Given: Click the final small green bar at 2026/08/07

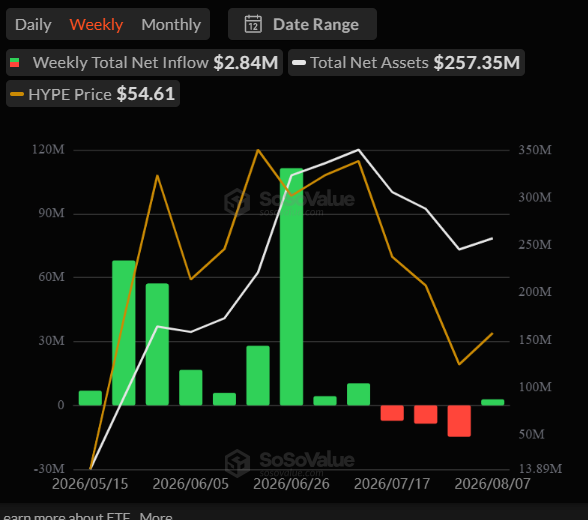Looking at the screenshot, I should (492, 402).
